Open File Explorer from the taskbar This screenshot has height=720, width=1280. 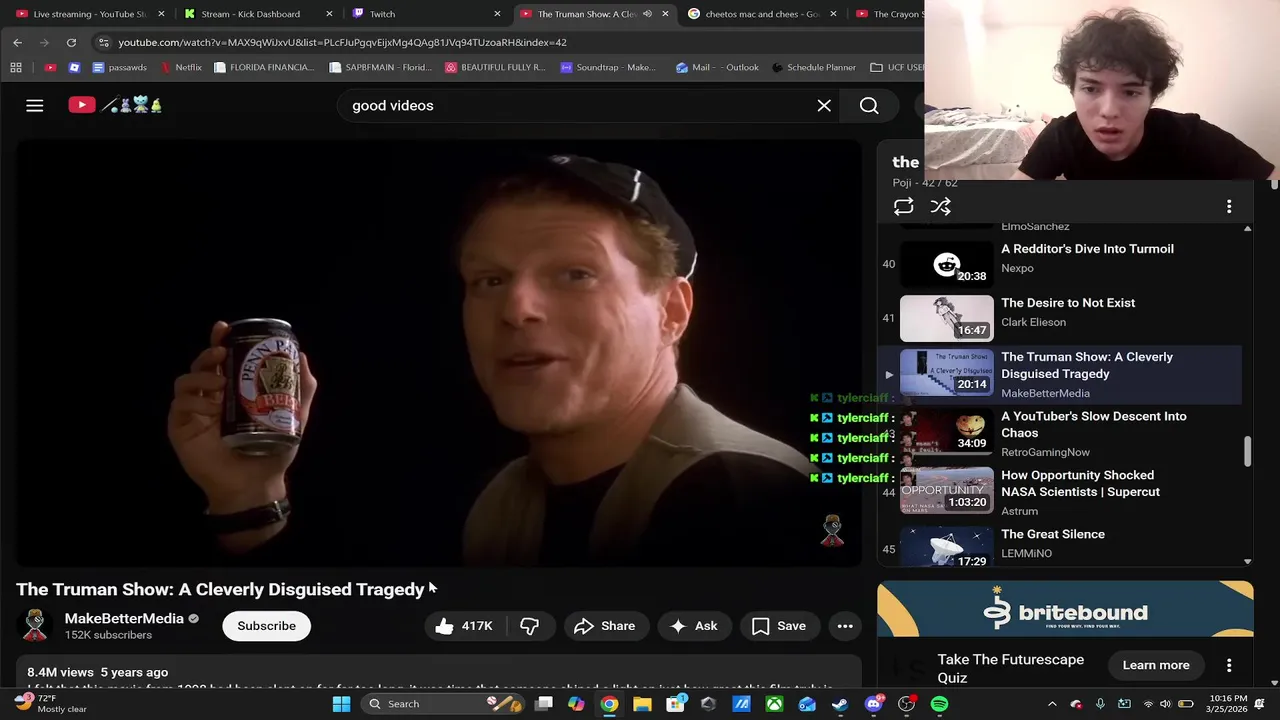pos(642,704)
